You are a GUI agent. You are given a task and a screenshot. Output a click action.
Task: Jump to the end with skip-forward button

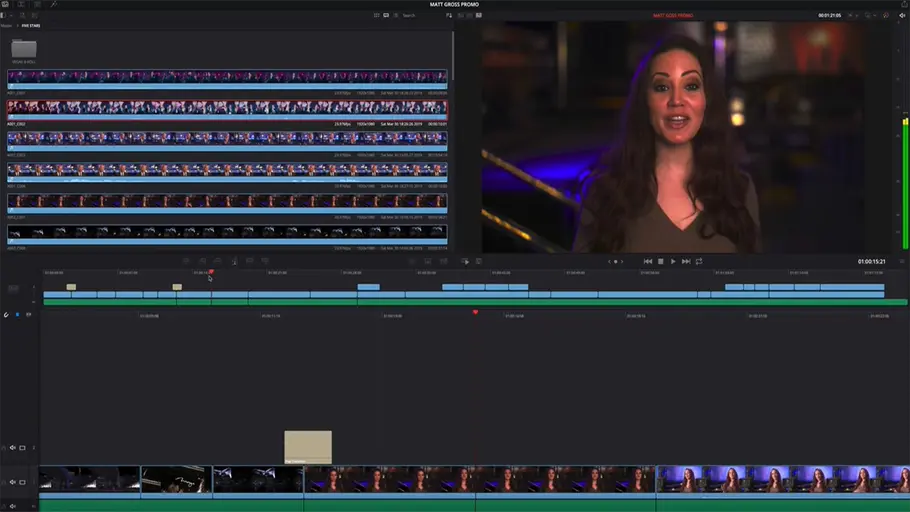tap(686, 261)
